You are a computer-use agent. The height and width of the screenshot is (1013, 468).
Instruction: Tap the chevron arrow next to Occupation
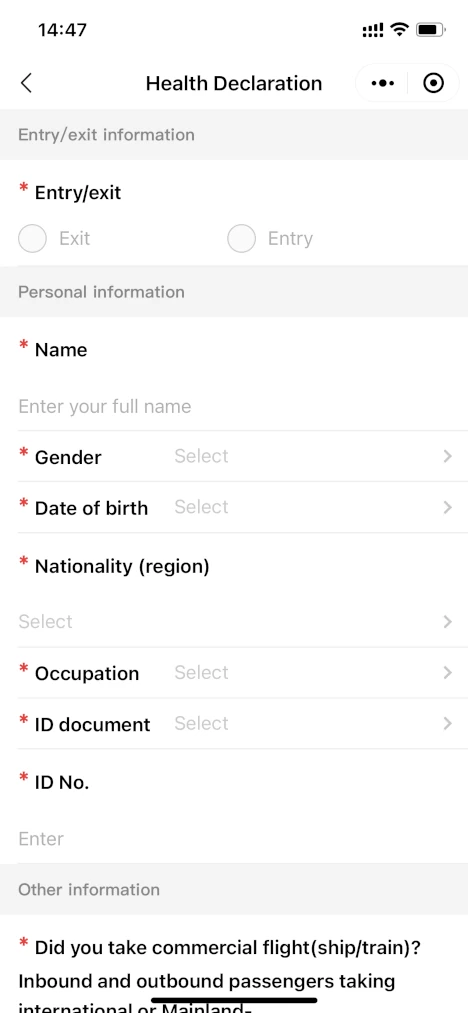pyautogui.click(x=447, y=673)
